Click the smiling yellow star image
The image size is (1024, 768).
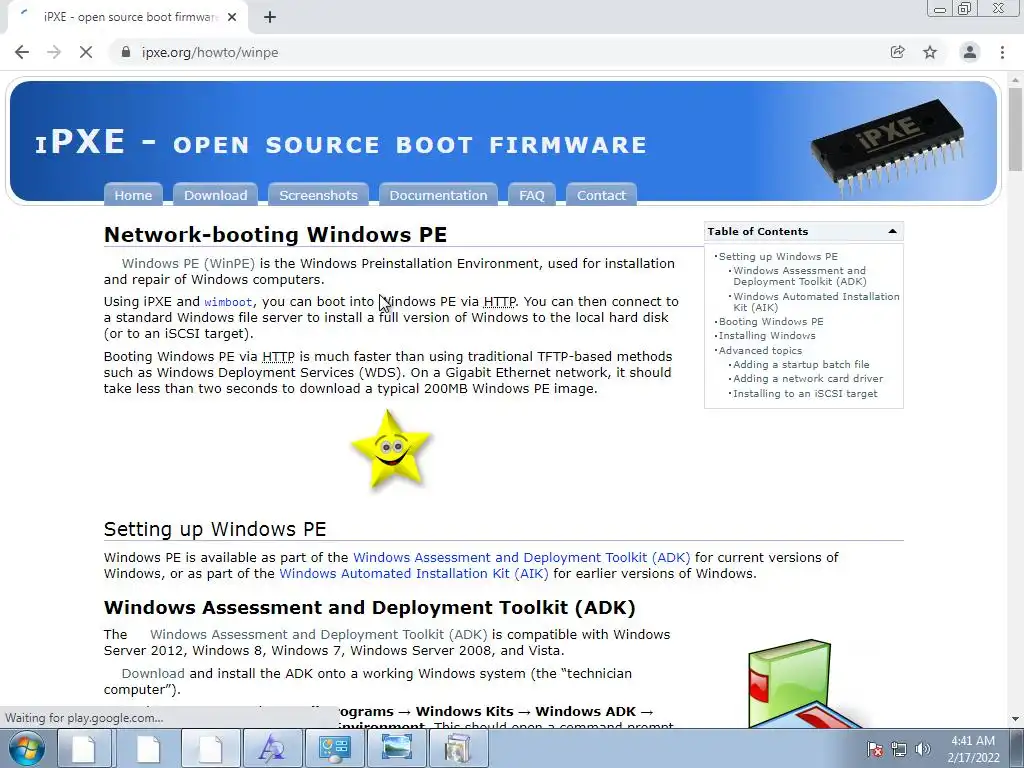tap(391, 449)
